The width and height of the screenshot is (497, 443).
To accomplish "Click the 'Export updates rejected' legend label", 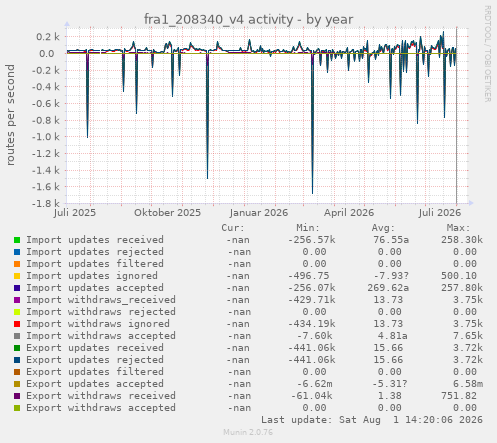I will pos(95,360).
